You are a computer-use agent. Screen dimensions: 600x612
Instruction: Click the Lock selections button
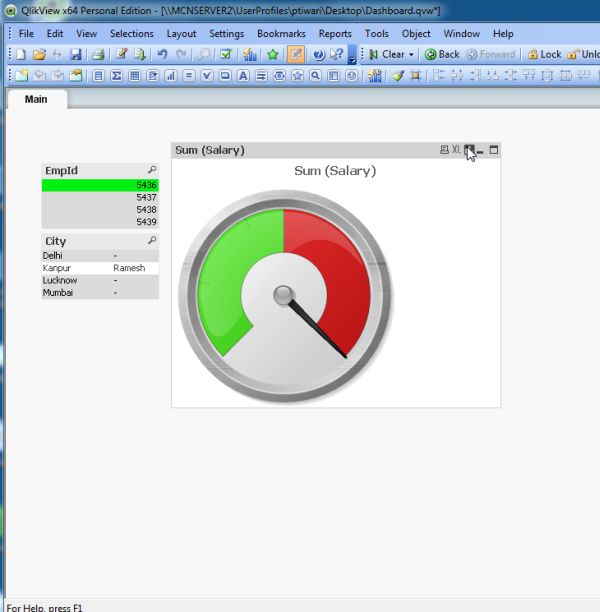coord(544,54)
